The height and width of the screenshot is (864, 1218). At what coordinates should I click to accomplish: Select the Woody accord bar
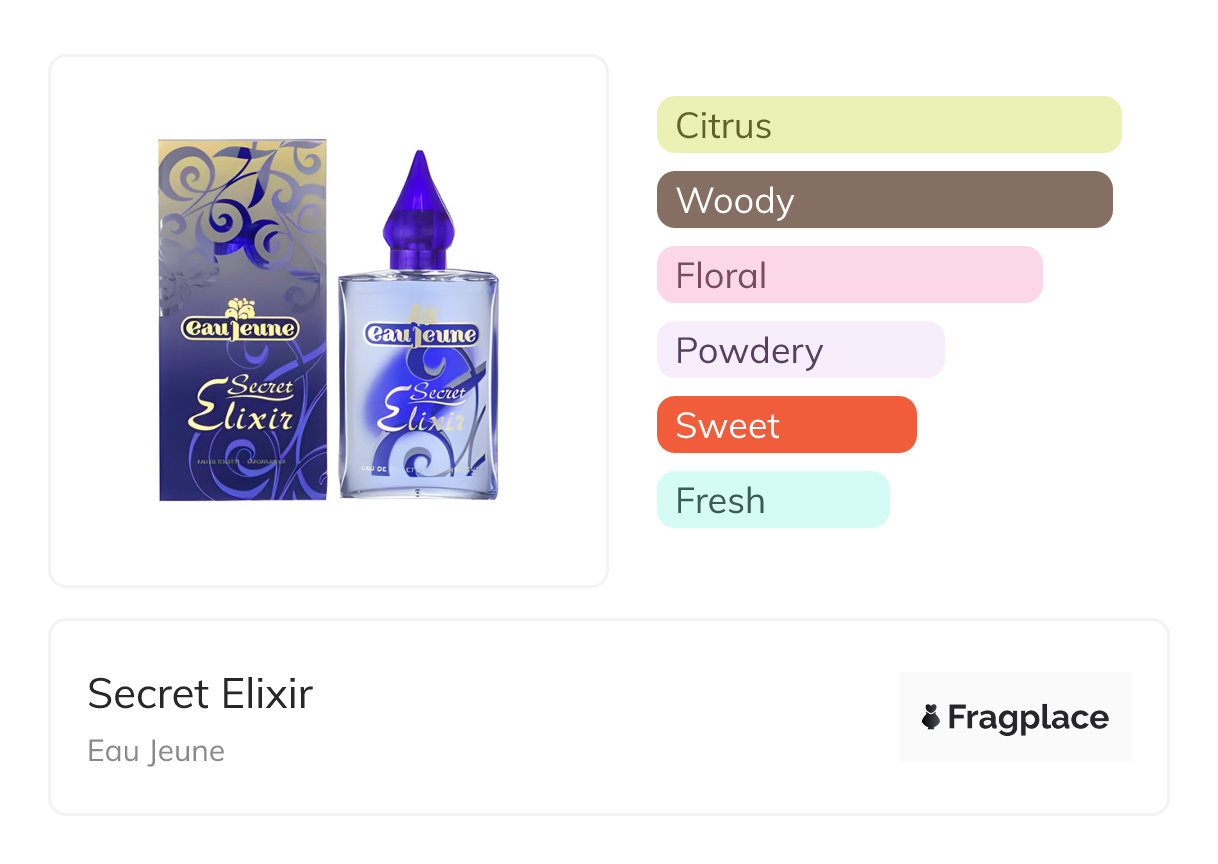pos(885,200)
